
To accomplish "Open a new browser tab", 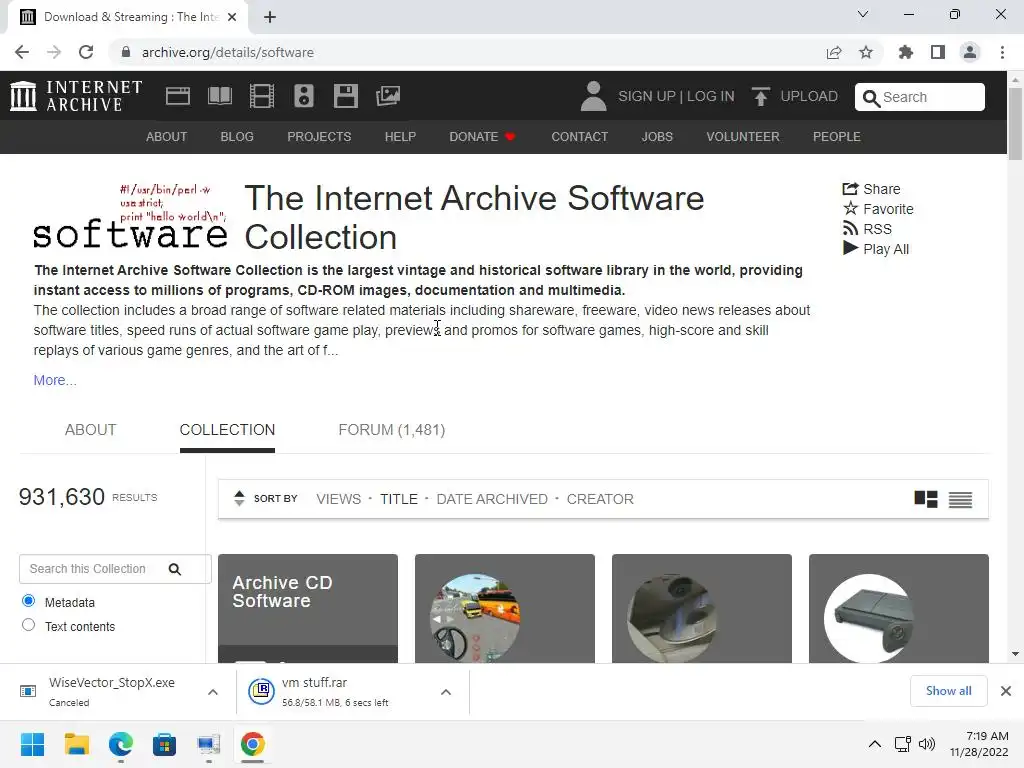I will (270, 17).
